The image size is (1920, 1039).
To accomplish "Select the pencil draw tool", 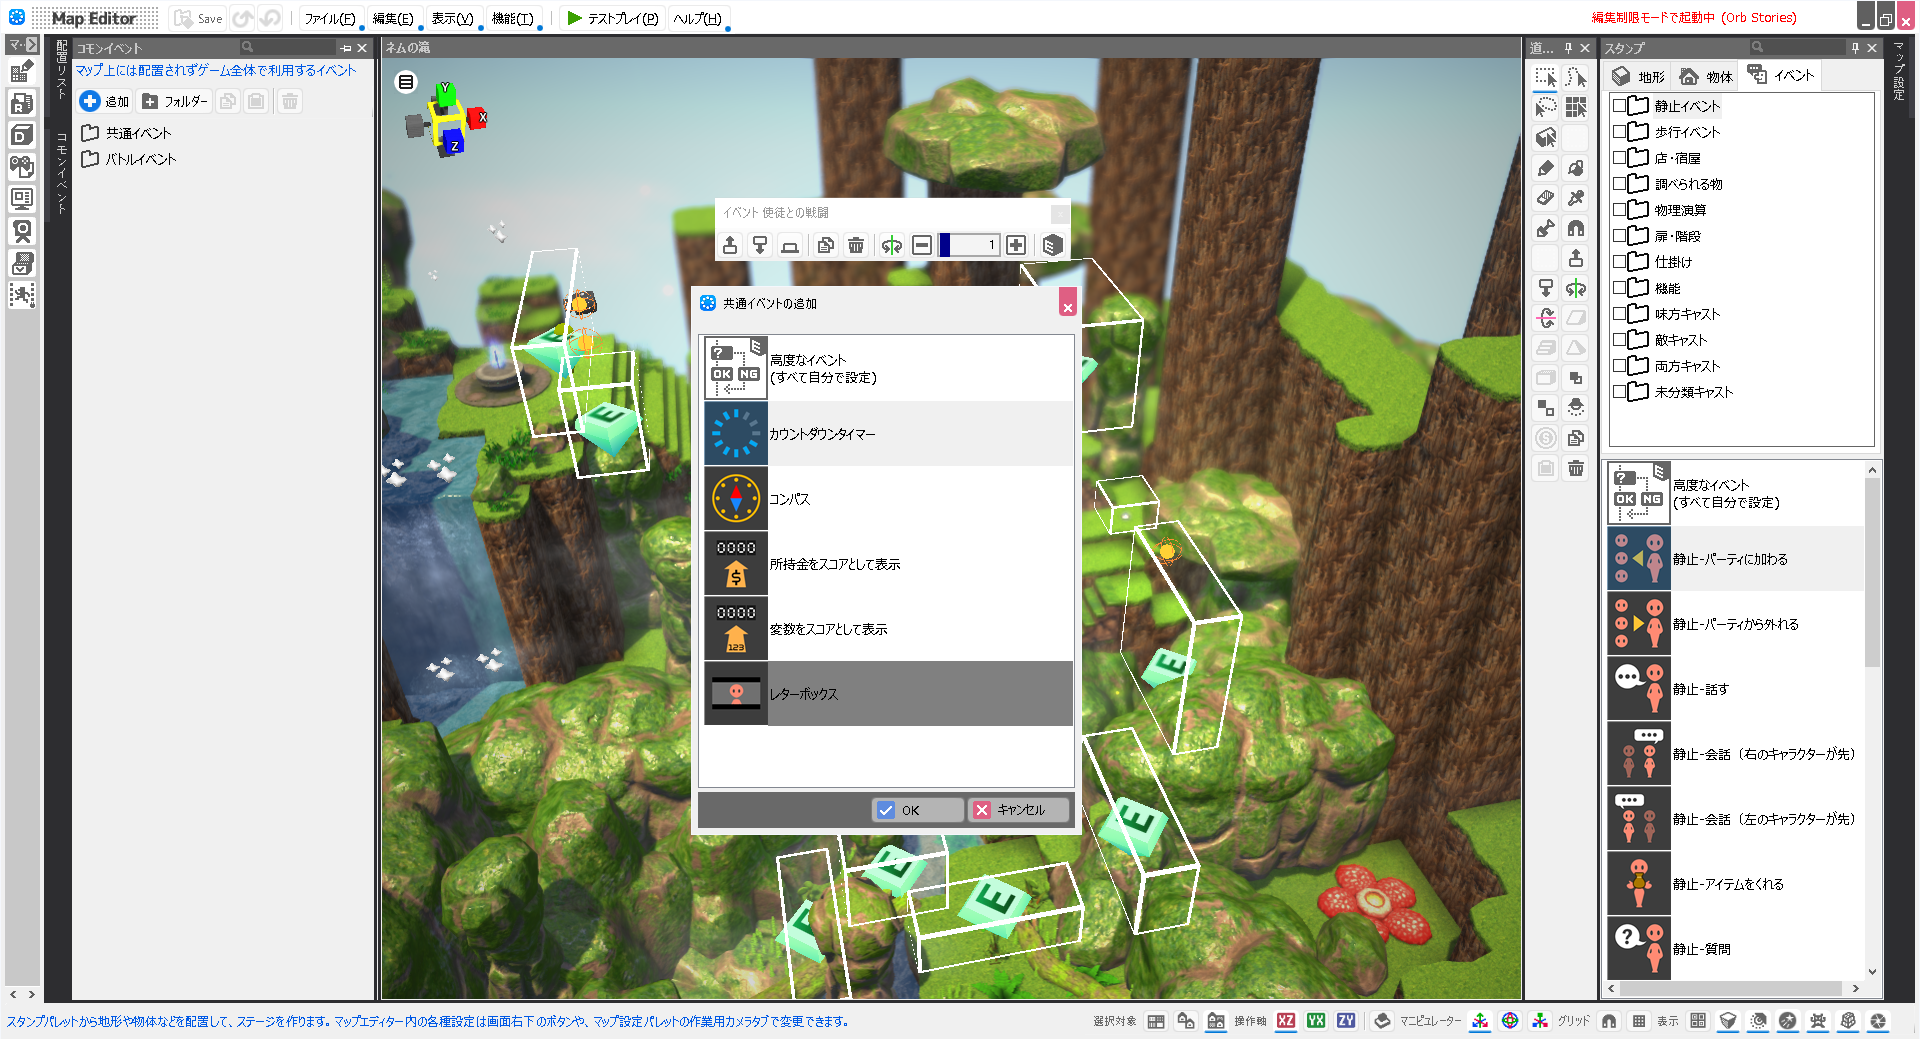I will point(1546,168).
